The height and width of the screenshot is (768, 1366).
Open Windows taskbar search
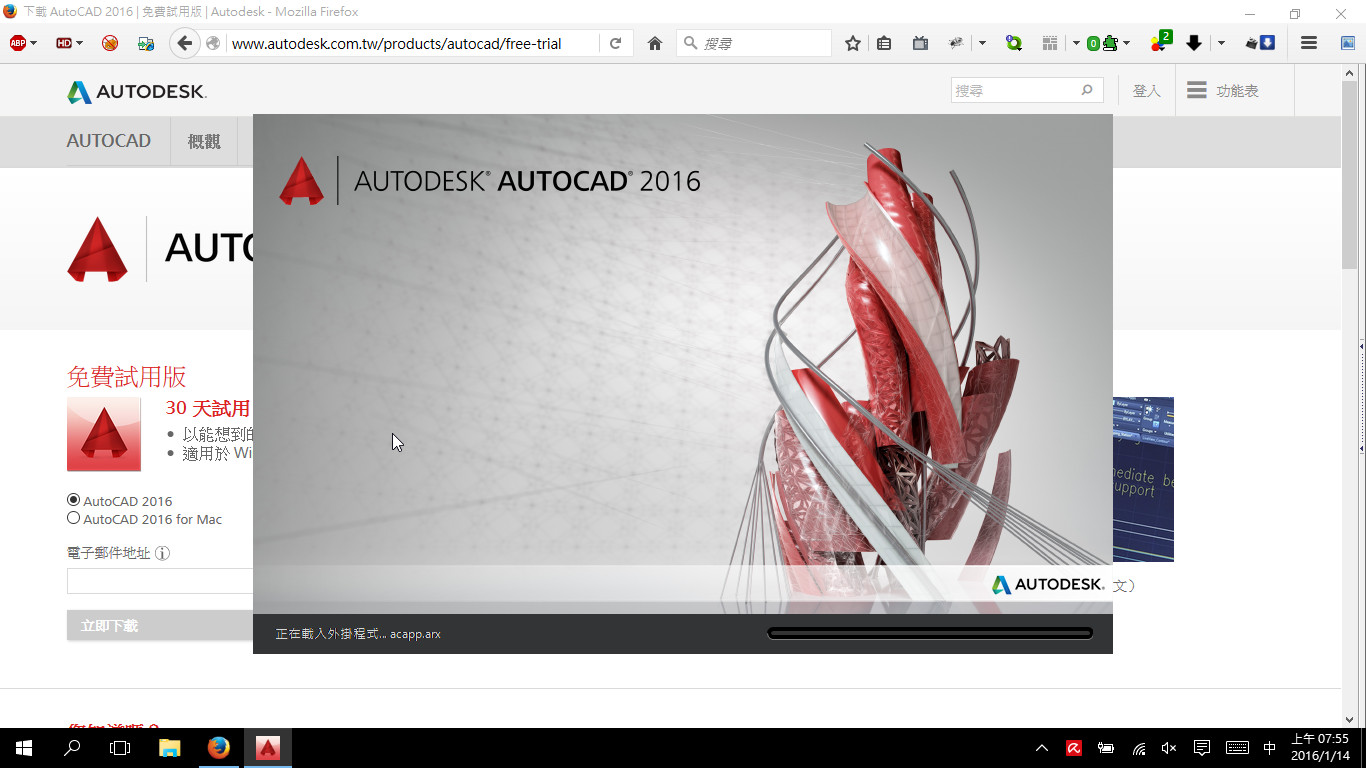click(x=72, y=748)
